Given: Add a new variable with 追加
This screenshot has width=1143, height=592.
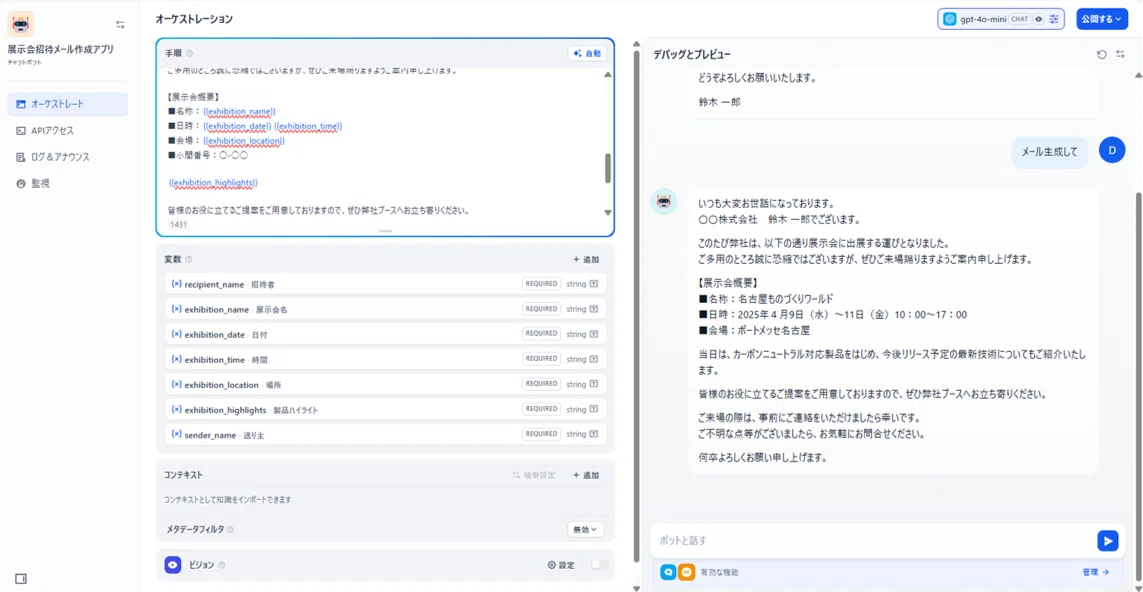Looking at the screenshot, I should 586,260.
